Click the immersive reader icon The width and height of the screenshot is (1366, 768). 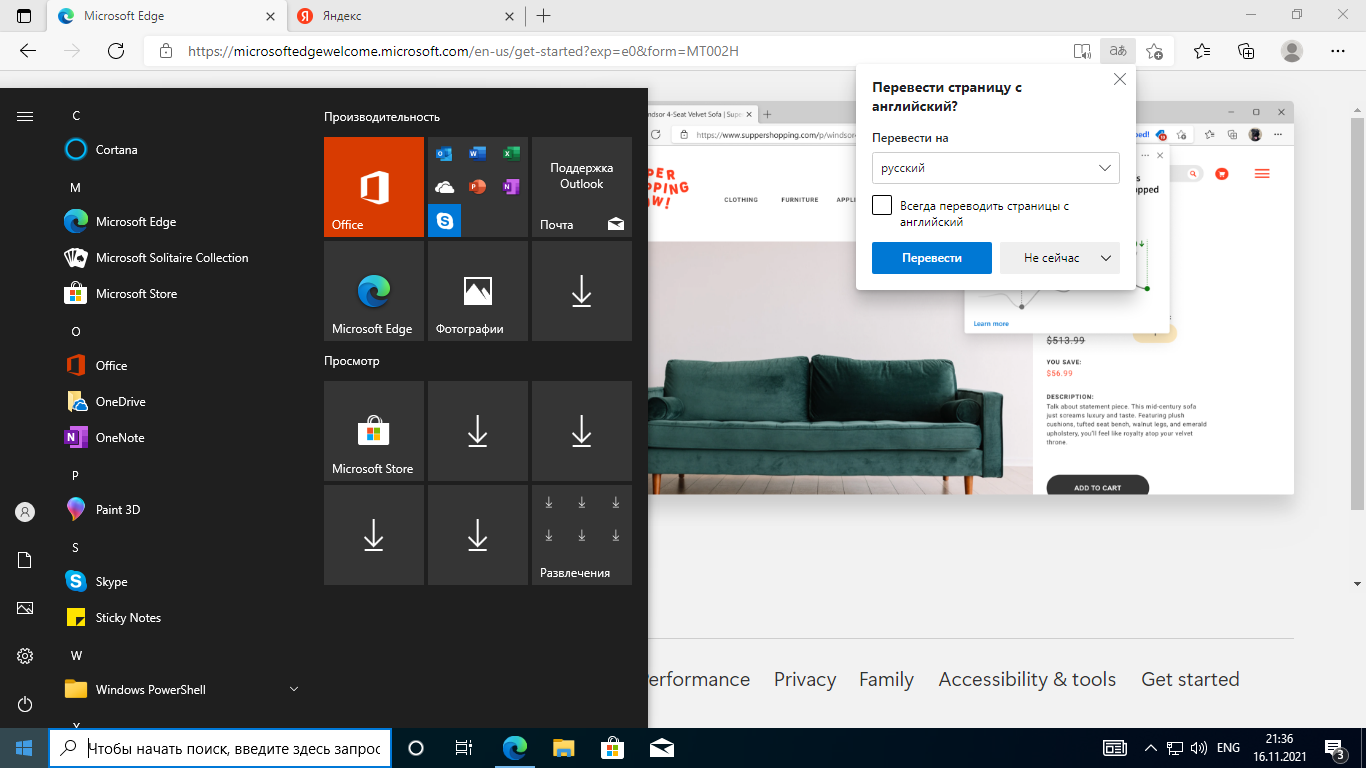click(1081, 51)
